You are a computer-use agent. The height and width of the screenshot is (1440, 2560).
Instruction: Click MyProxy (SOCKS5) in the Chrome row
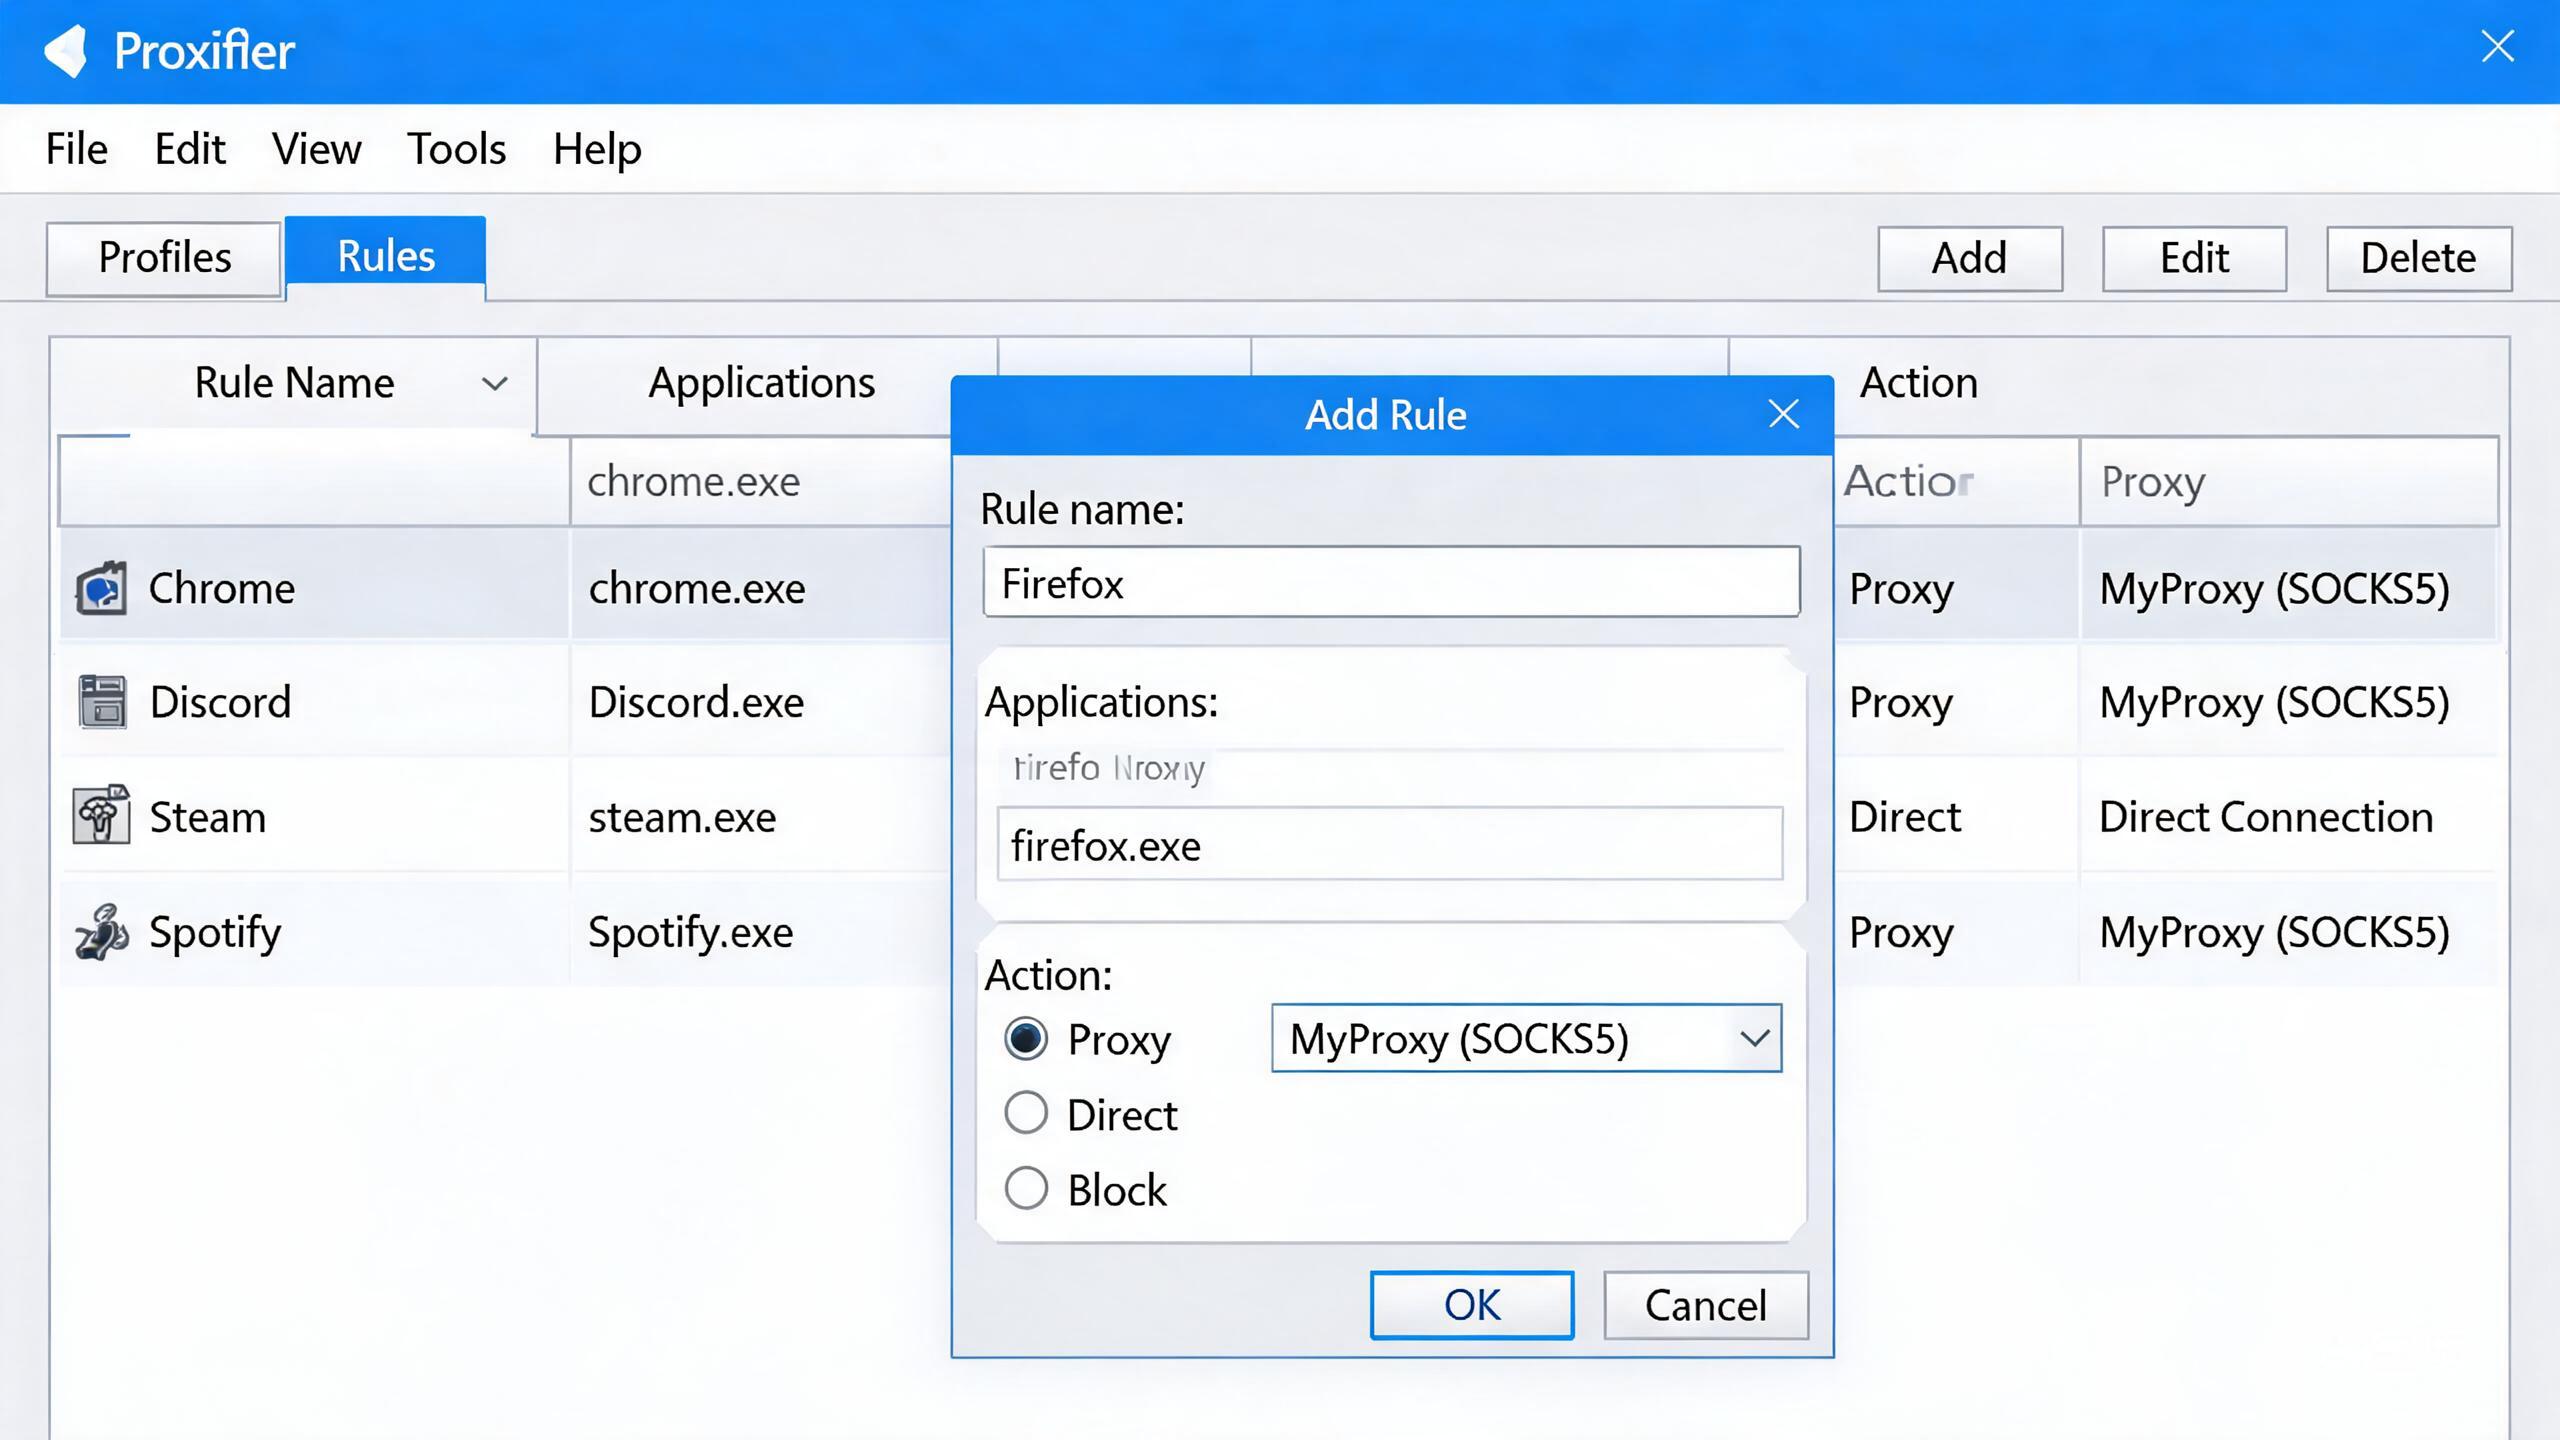pos(2274,589)
